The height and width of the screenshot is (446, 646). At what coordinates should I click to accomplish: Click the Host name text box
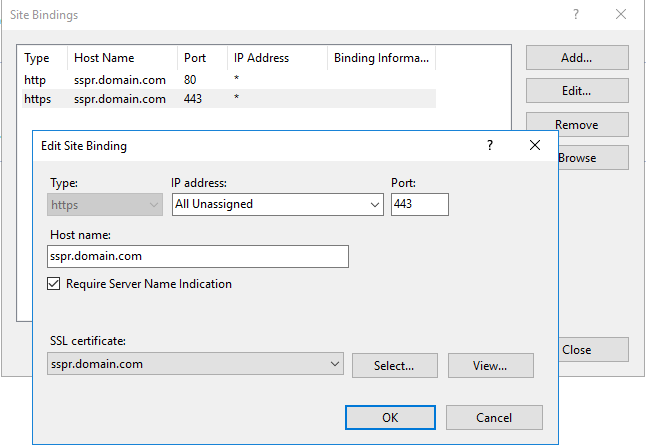pyautogui.click(x=198, y=257)
